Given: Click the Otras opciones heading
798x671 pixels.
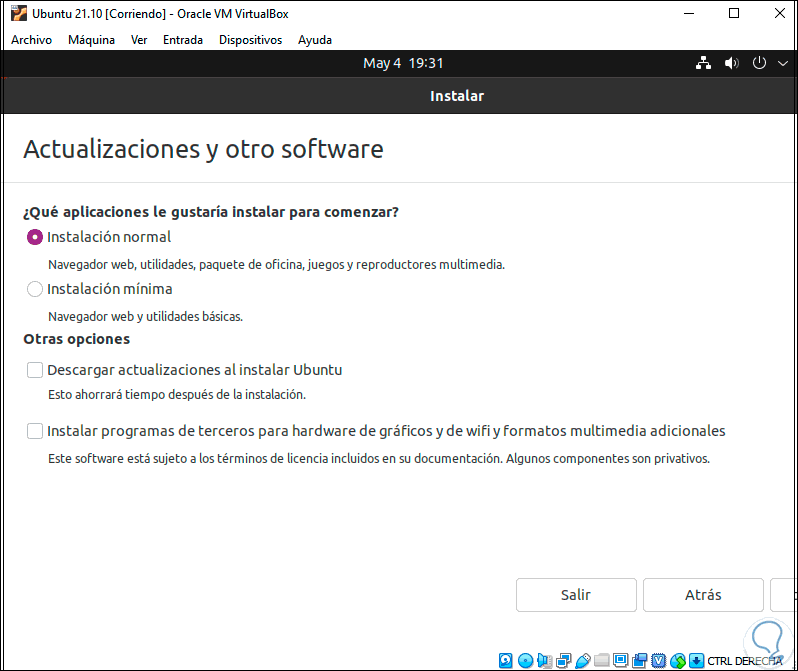Looking at the screenshot, I should tap(77, 339).
